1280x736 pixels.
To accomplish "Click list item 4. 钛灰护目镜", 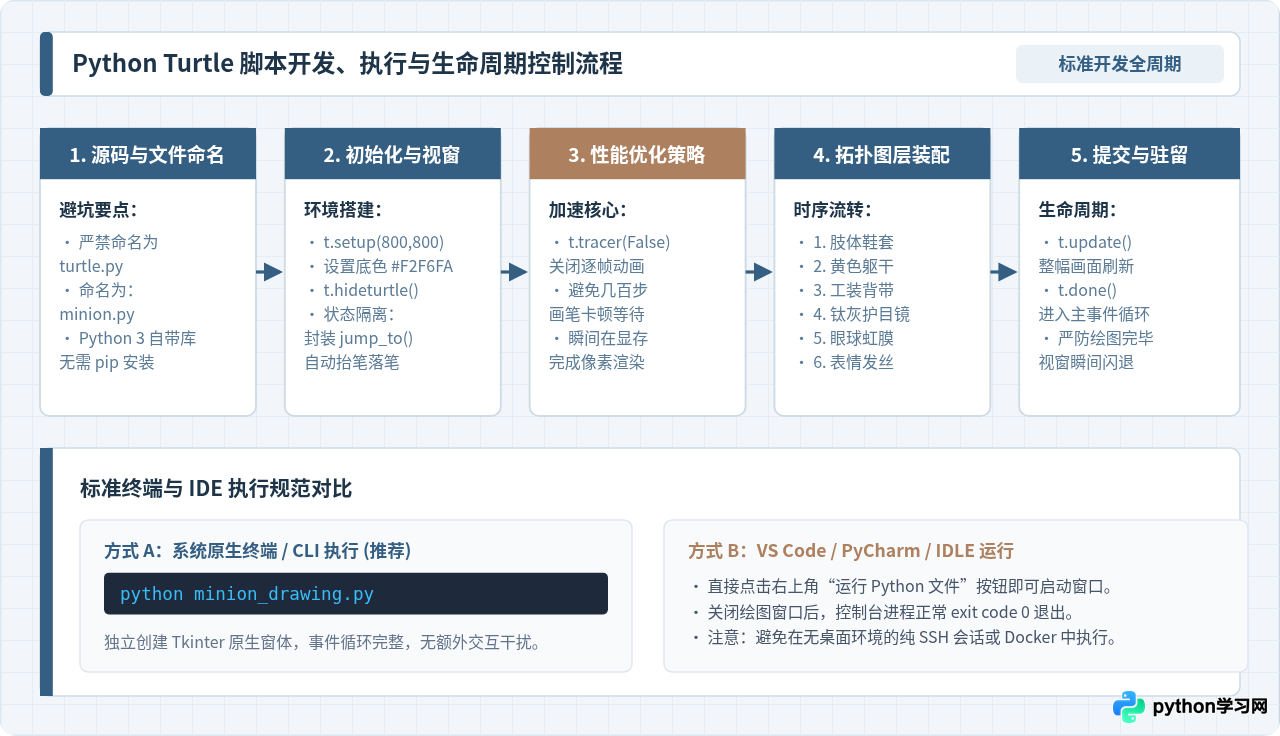I will click(x=854, y=314).
